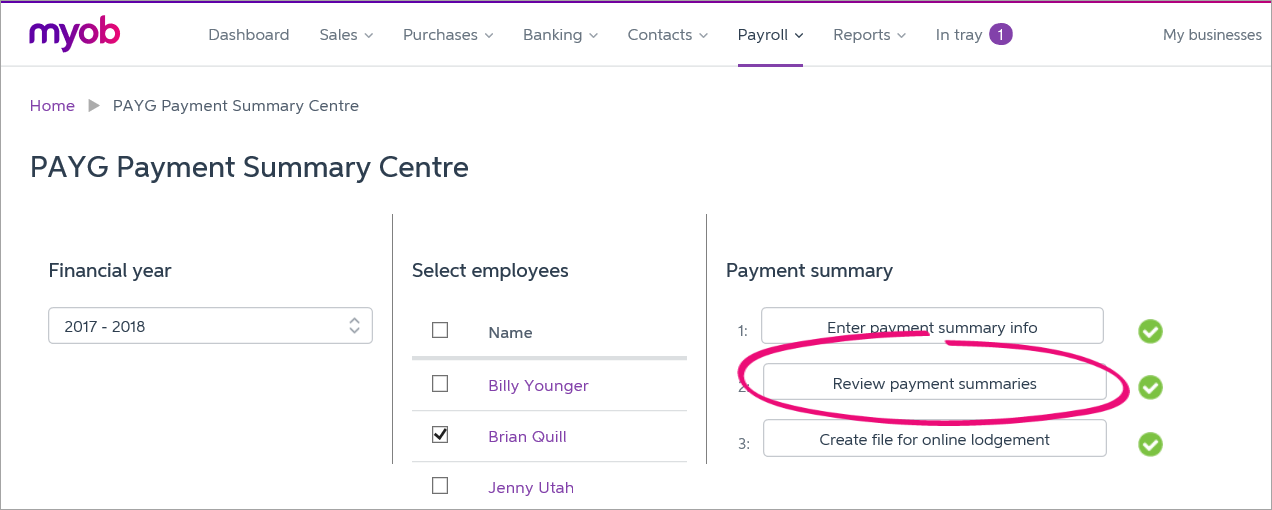This screenshot has width=1272, height=510.
Task: Go to the Dashboard tab
Action: click(248, 35)
